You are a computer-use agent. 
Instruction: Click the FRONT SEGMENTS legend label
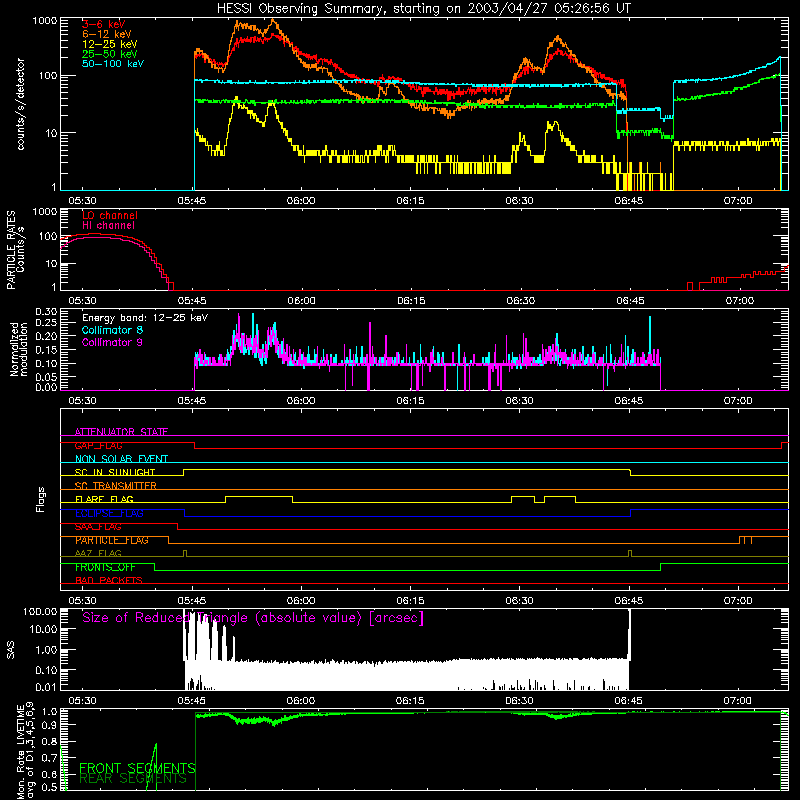[137, 768]
